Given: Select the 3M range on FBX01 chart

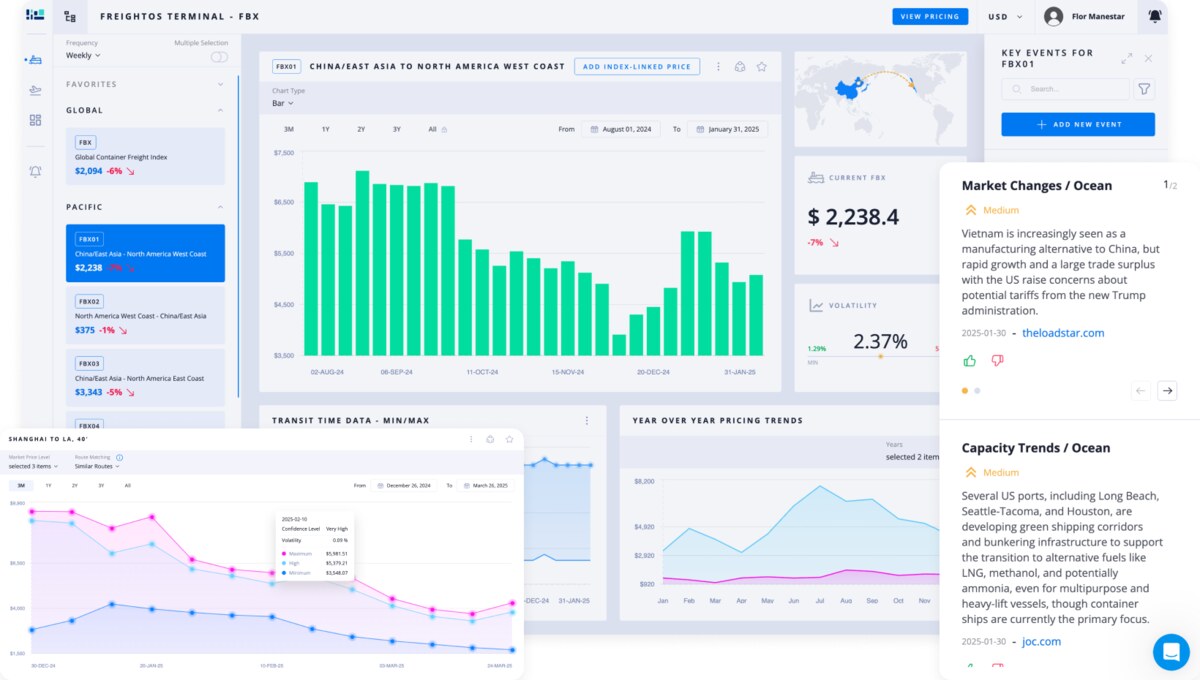Looking at the screenshot, I should coord(288,129).
